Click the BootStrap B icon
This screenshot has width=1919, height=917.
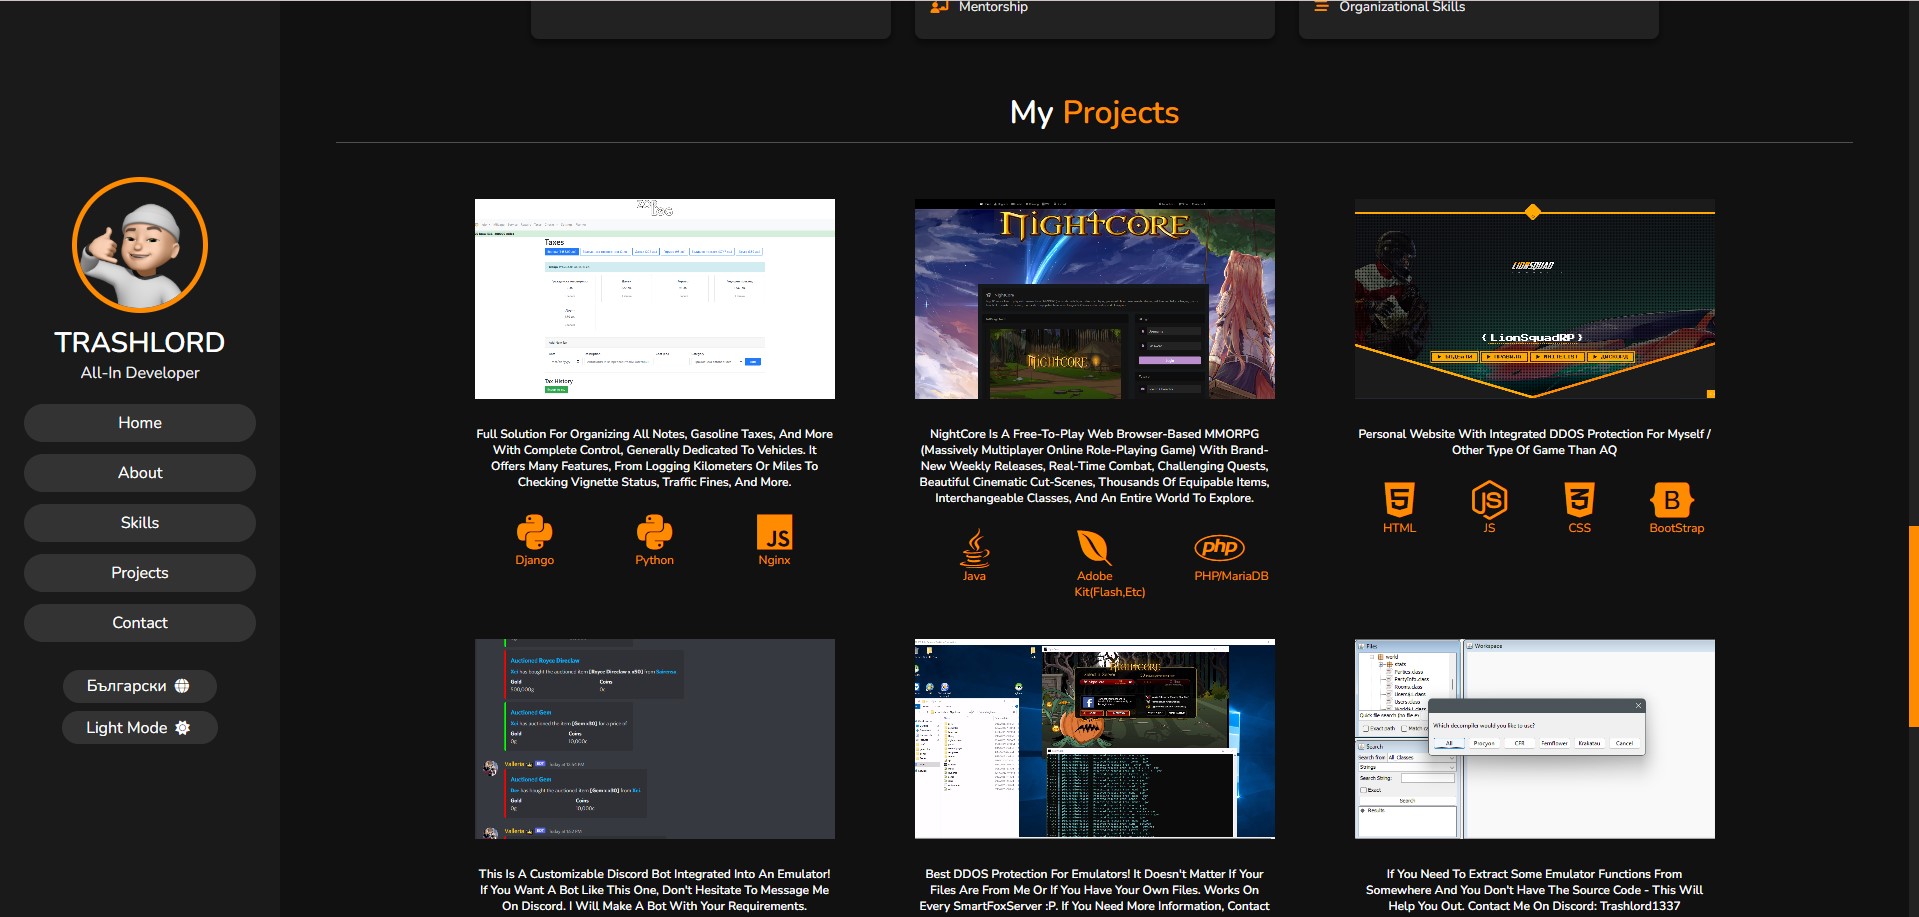pyautogui.click(x=1671, y=499)
